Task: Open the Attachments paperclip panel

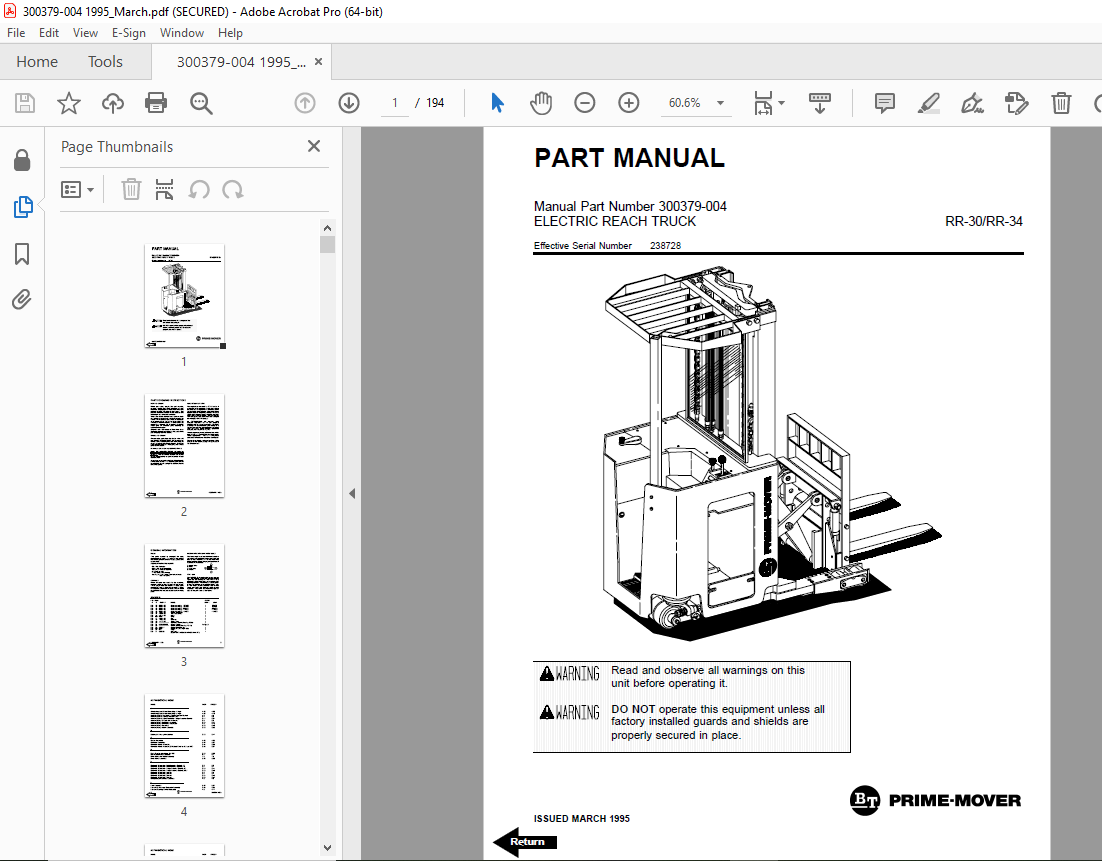Action: coord(22,300)
